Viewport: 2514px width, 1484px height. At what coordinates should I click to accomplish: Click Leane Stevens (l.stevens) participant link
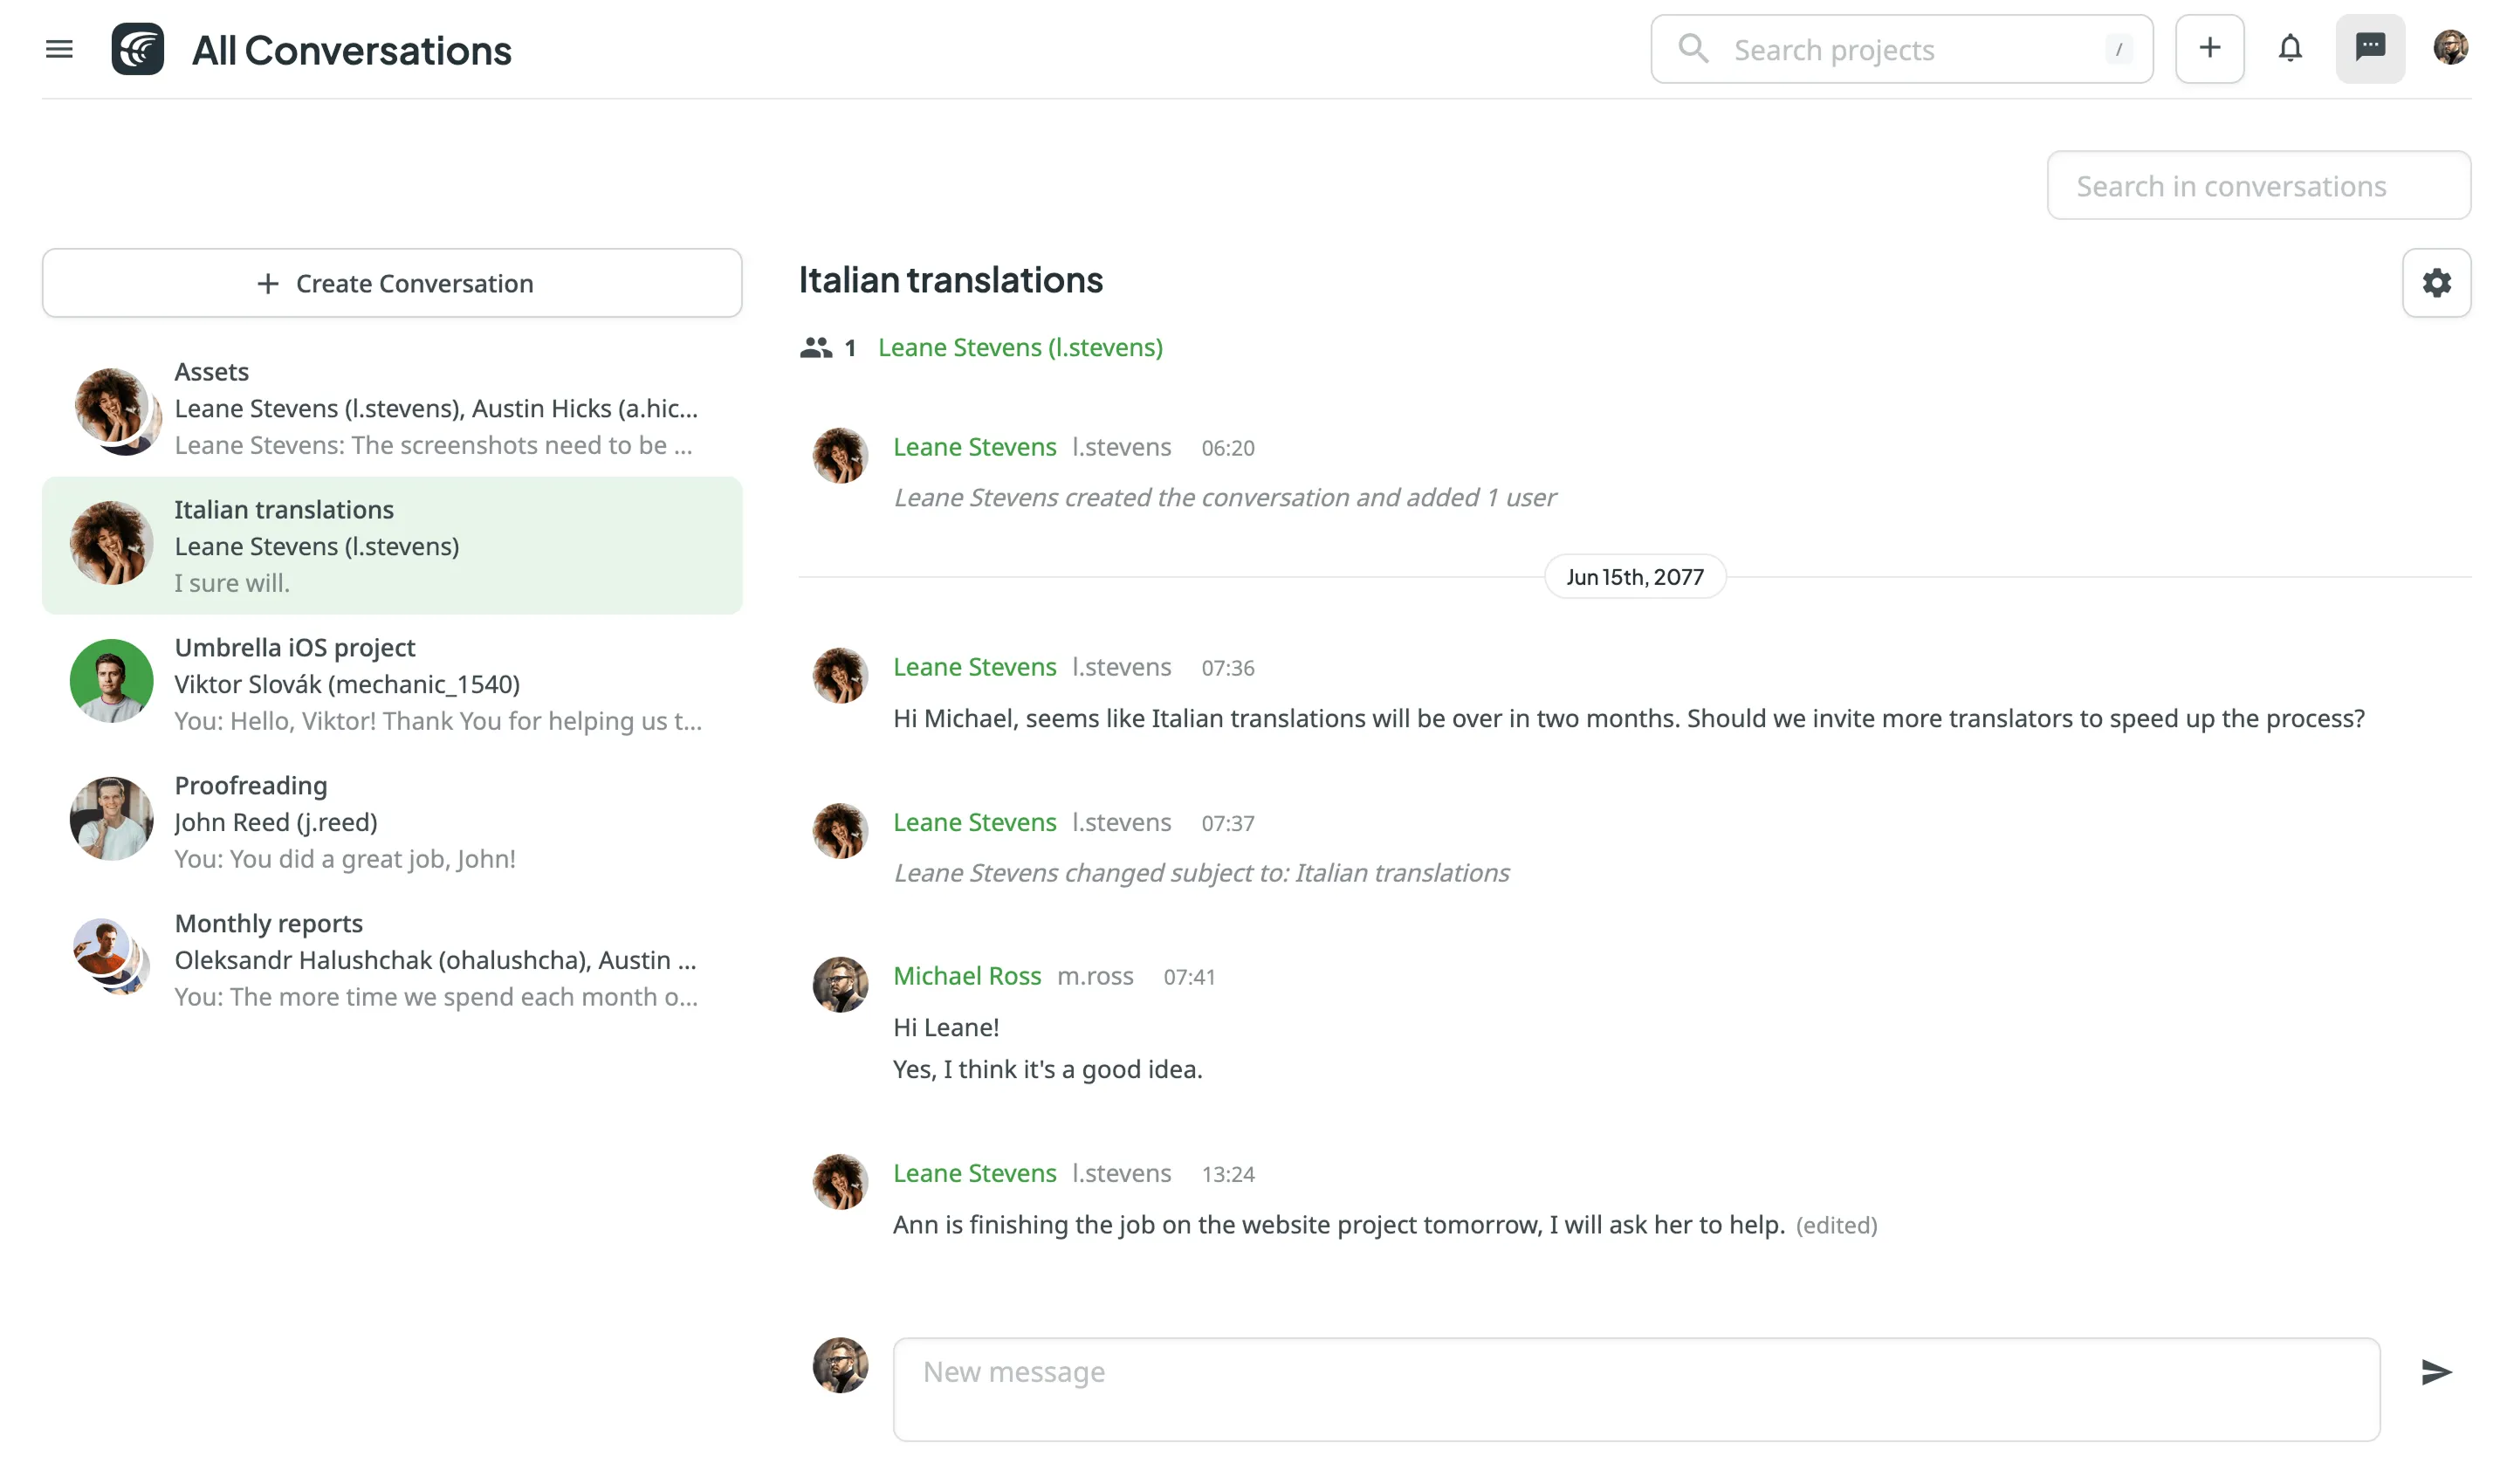click(1020, 348)
